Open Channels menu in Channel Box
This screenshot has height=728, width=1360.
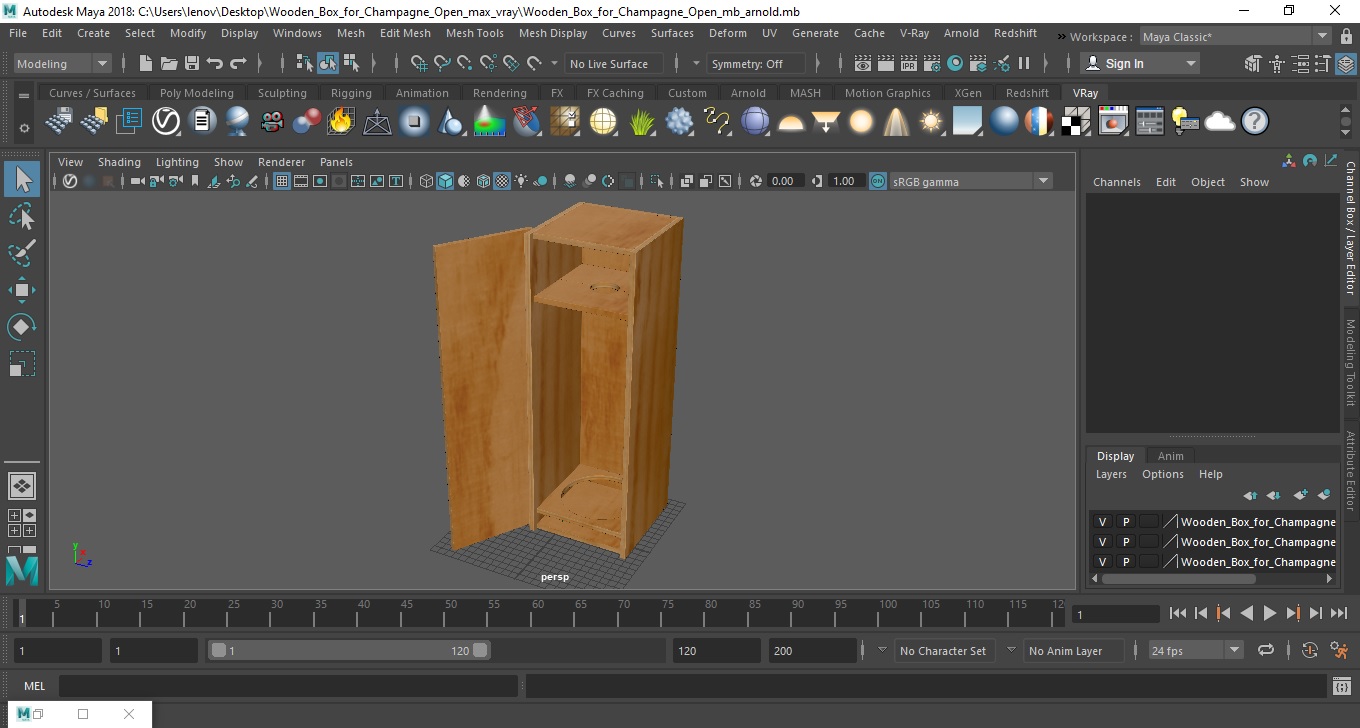click(x=1116, y=182)
